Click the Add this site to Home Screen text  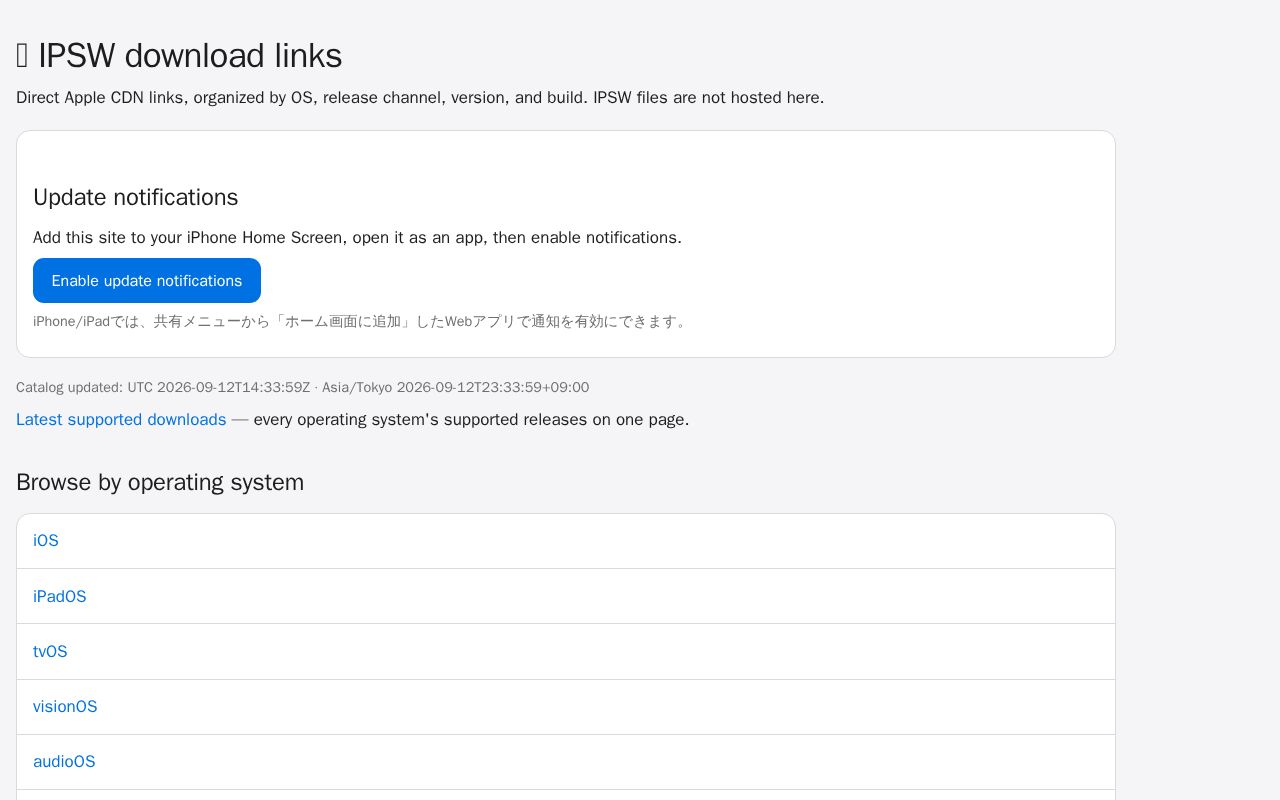pos(357,238)
